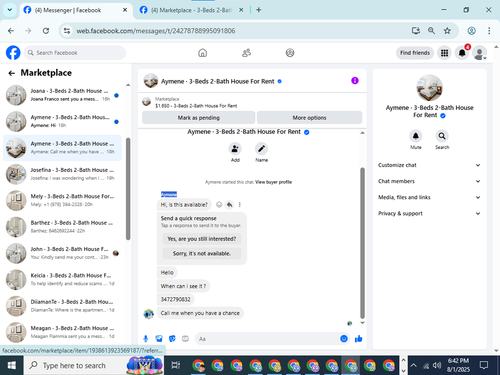This screenshot has width=500, height=375.
Task: Open Aymene 'Hi' conversation
Action: (x=62, y=121)
